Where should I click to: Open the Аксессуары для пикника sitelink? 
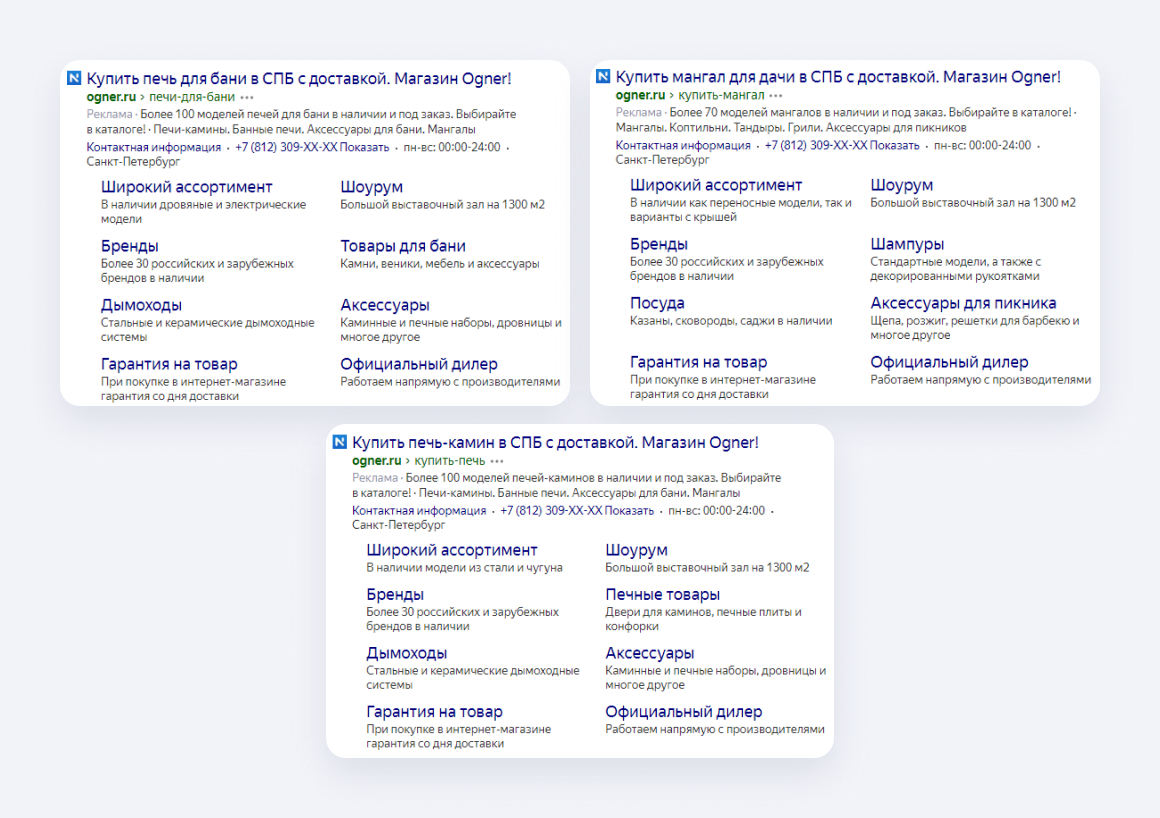point(963,303)
